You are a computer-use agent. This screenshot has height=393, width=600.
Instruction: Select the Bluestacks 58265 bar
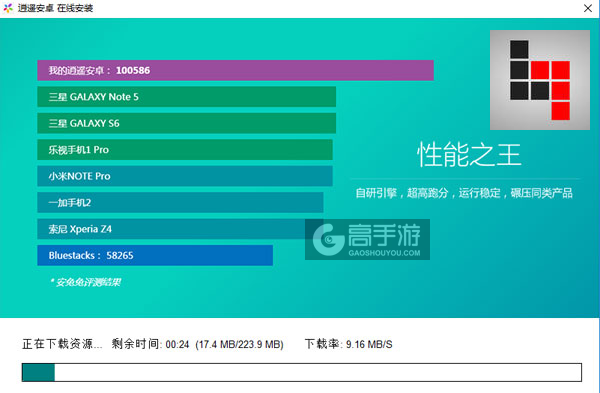155,255
